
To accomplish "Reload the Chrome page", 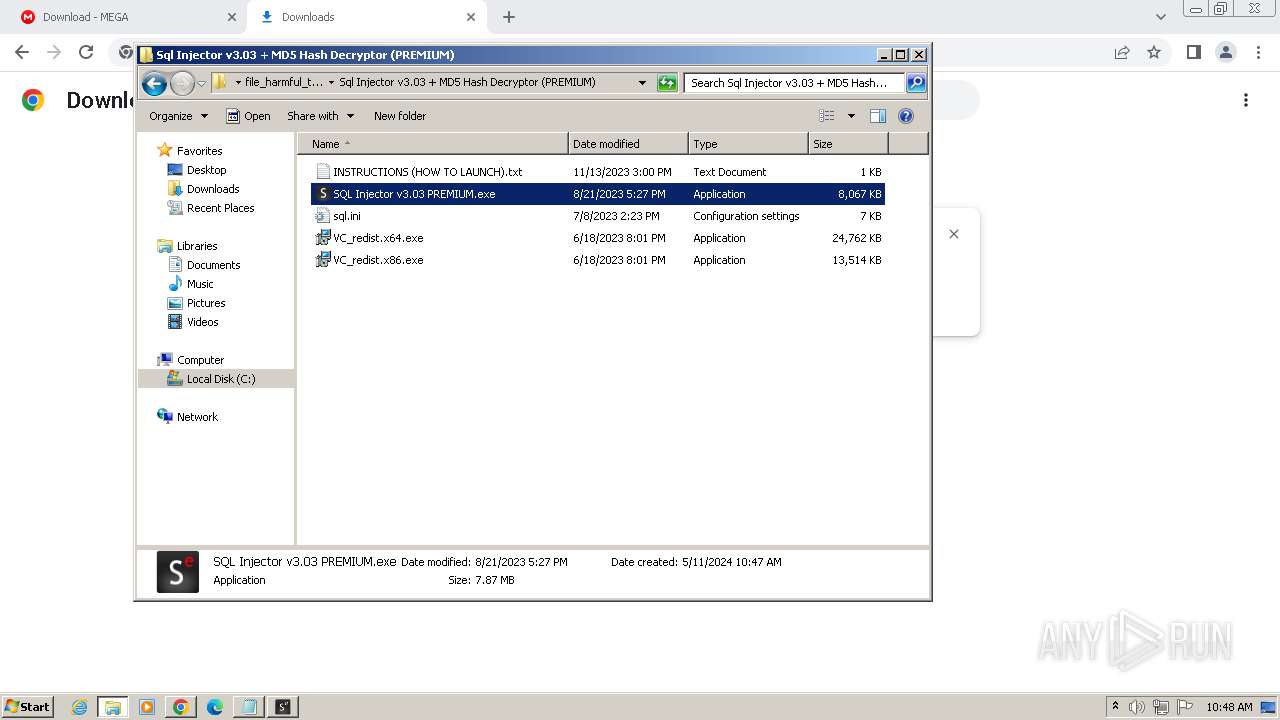I will coord(86,52).
